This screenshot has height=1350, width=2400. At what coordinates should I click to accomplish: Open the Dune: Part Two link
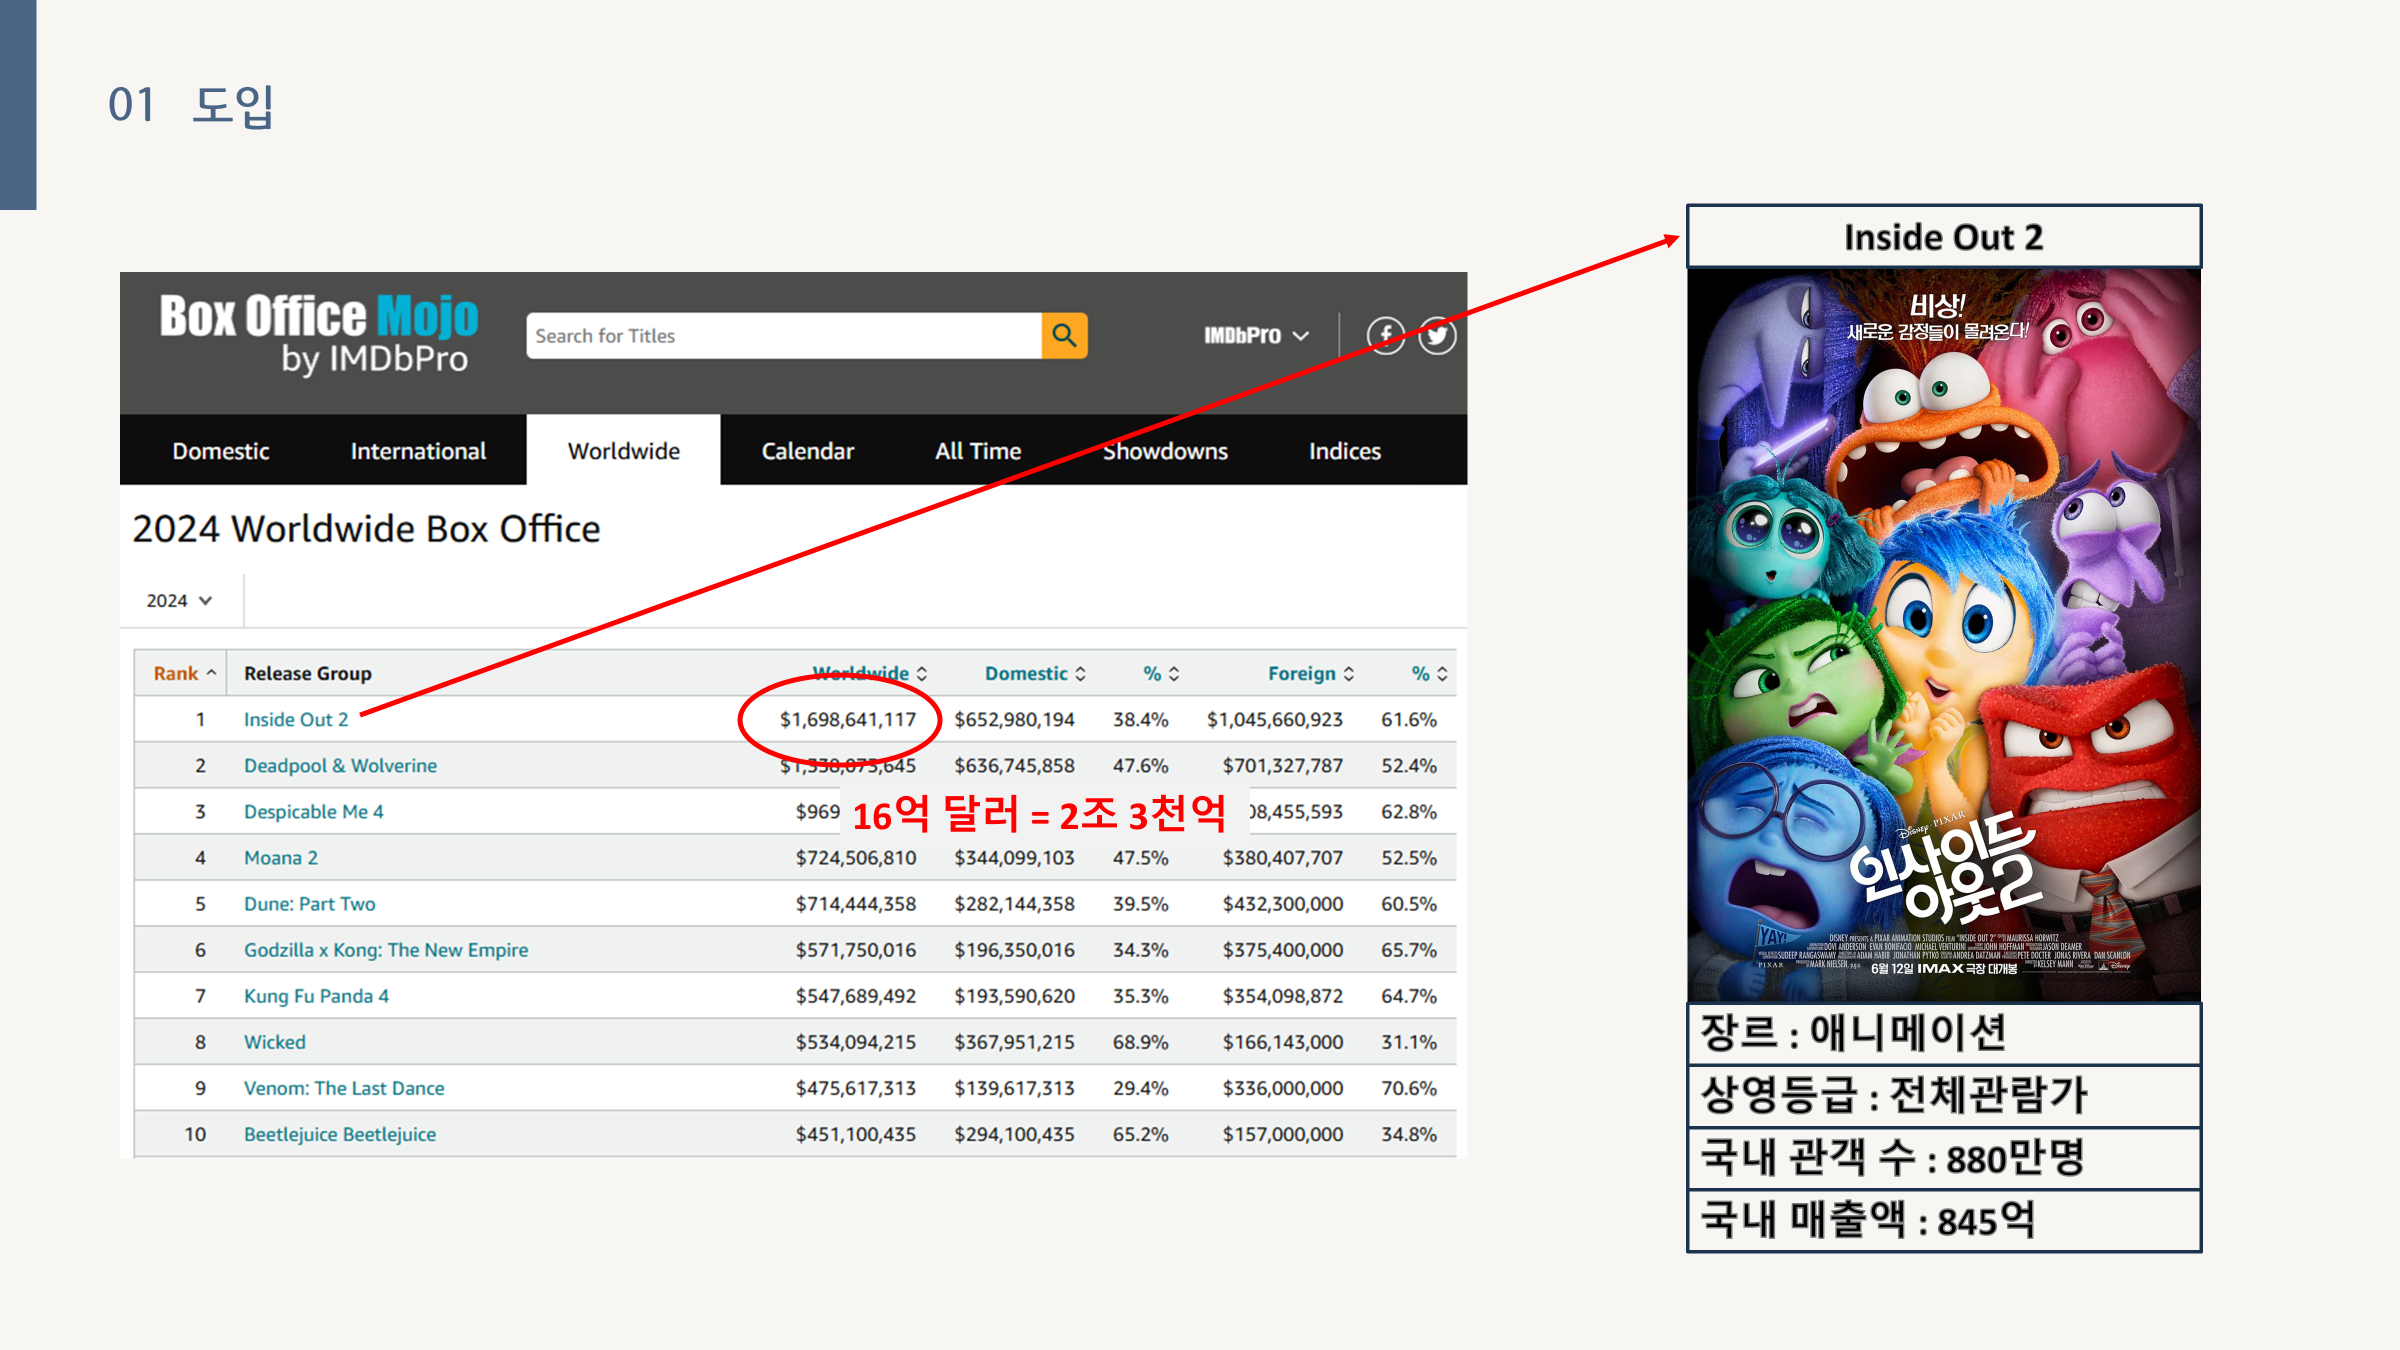click(x=309, y=903)
